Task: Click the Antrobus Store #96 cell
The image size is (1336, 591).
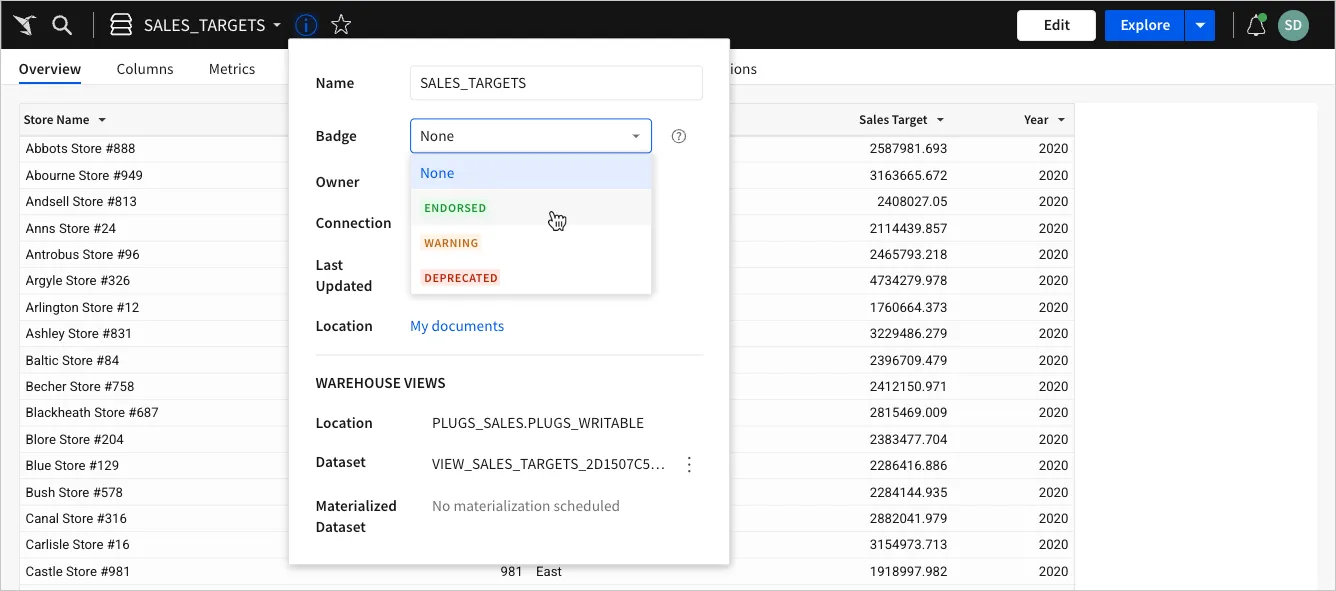Action: click(83, 254)
